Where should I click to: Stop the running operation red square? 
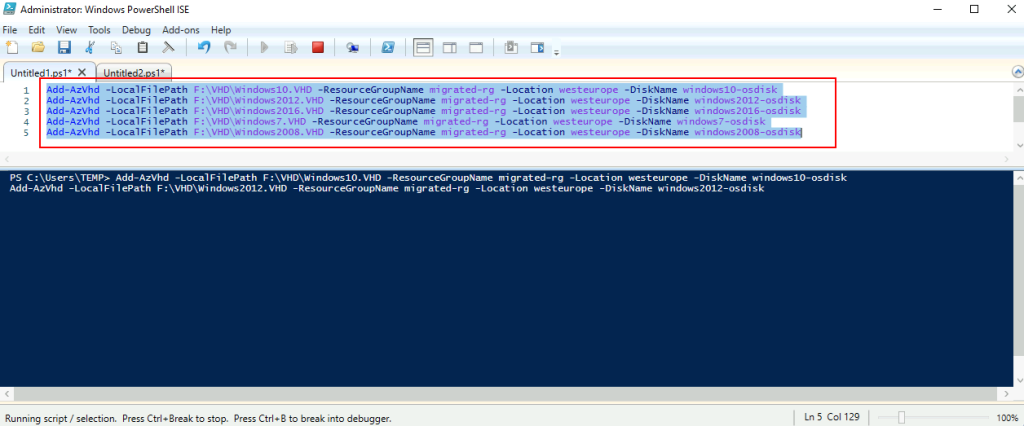pyautogui.click(x=318, y=47)
